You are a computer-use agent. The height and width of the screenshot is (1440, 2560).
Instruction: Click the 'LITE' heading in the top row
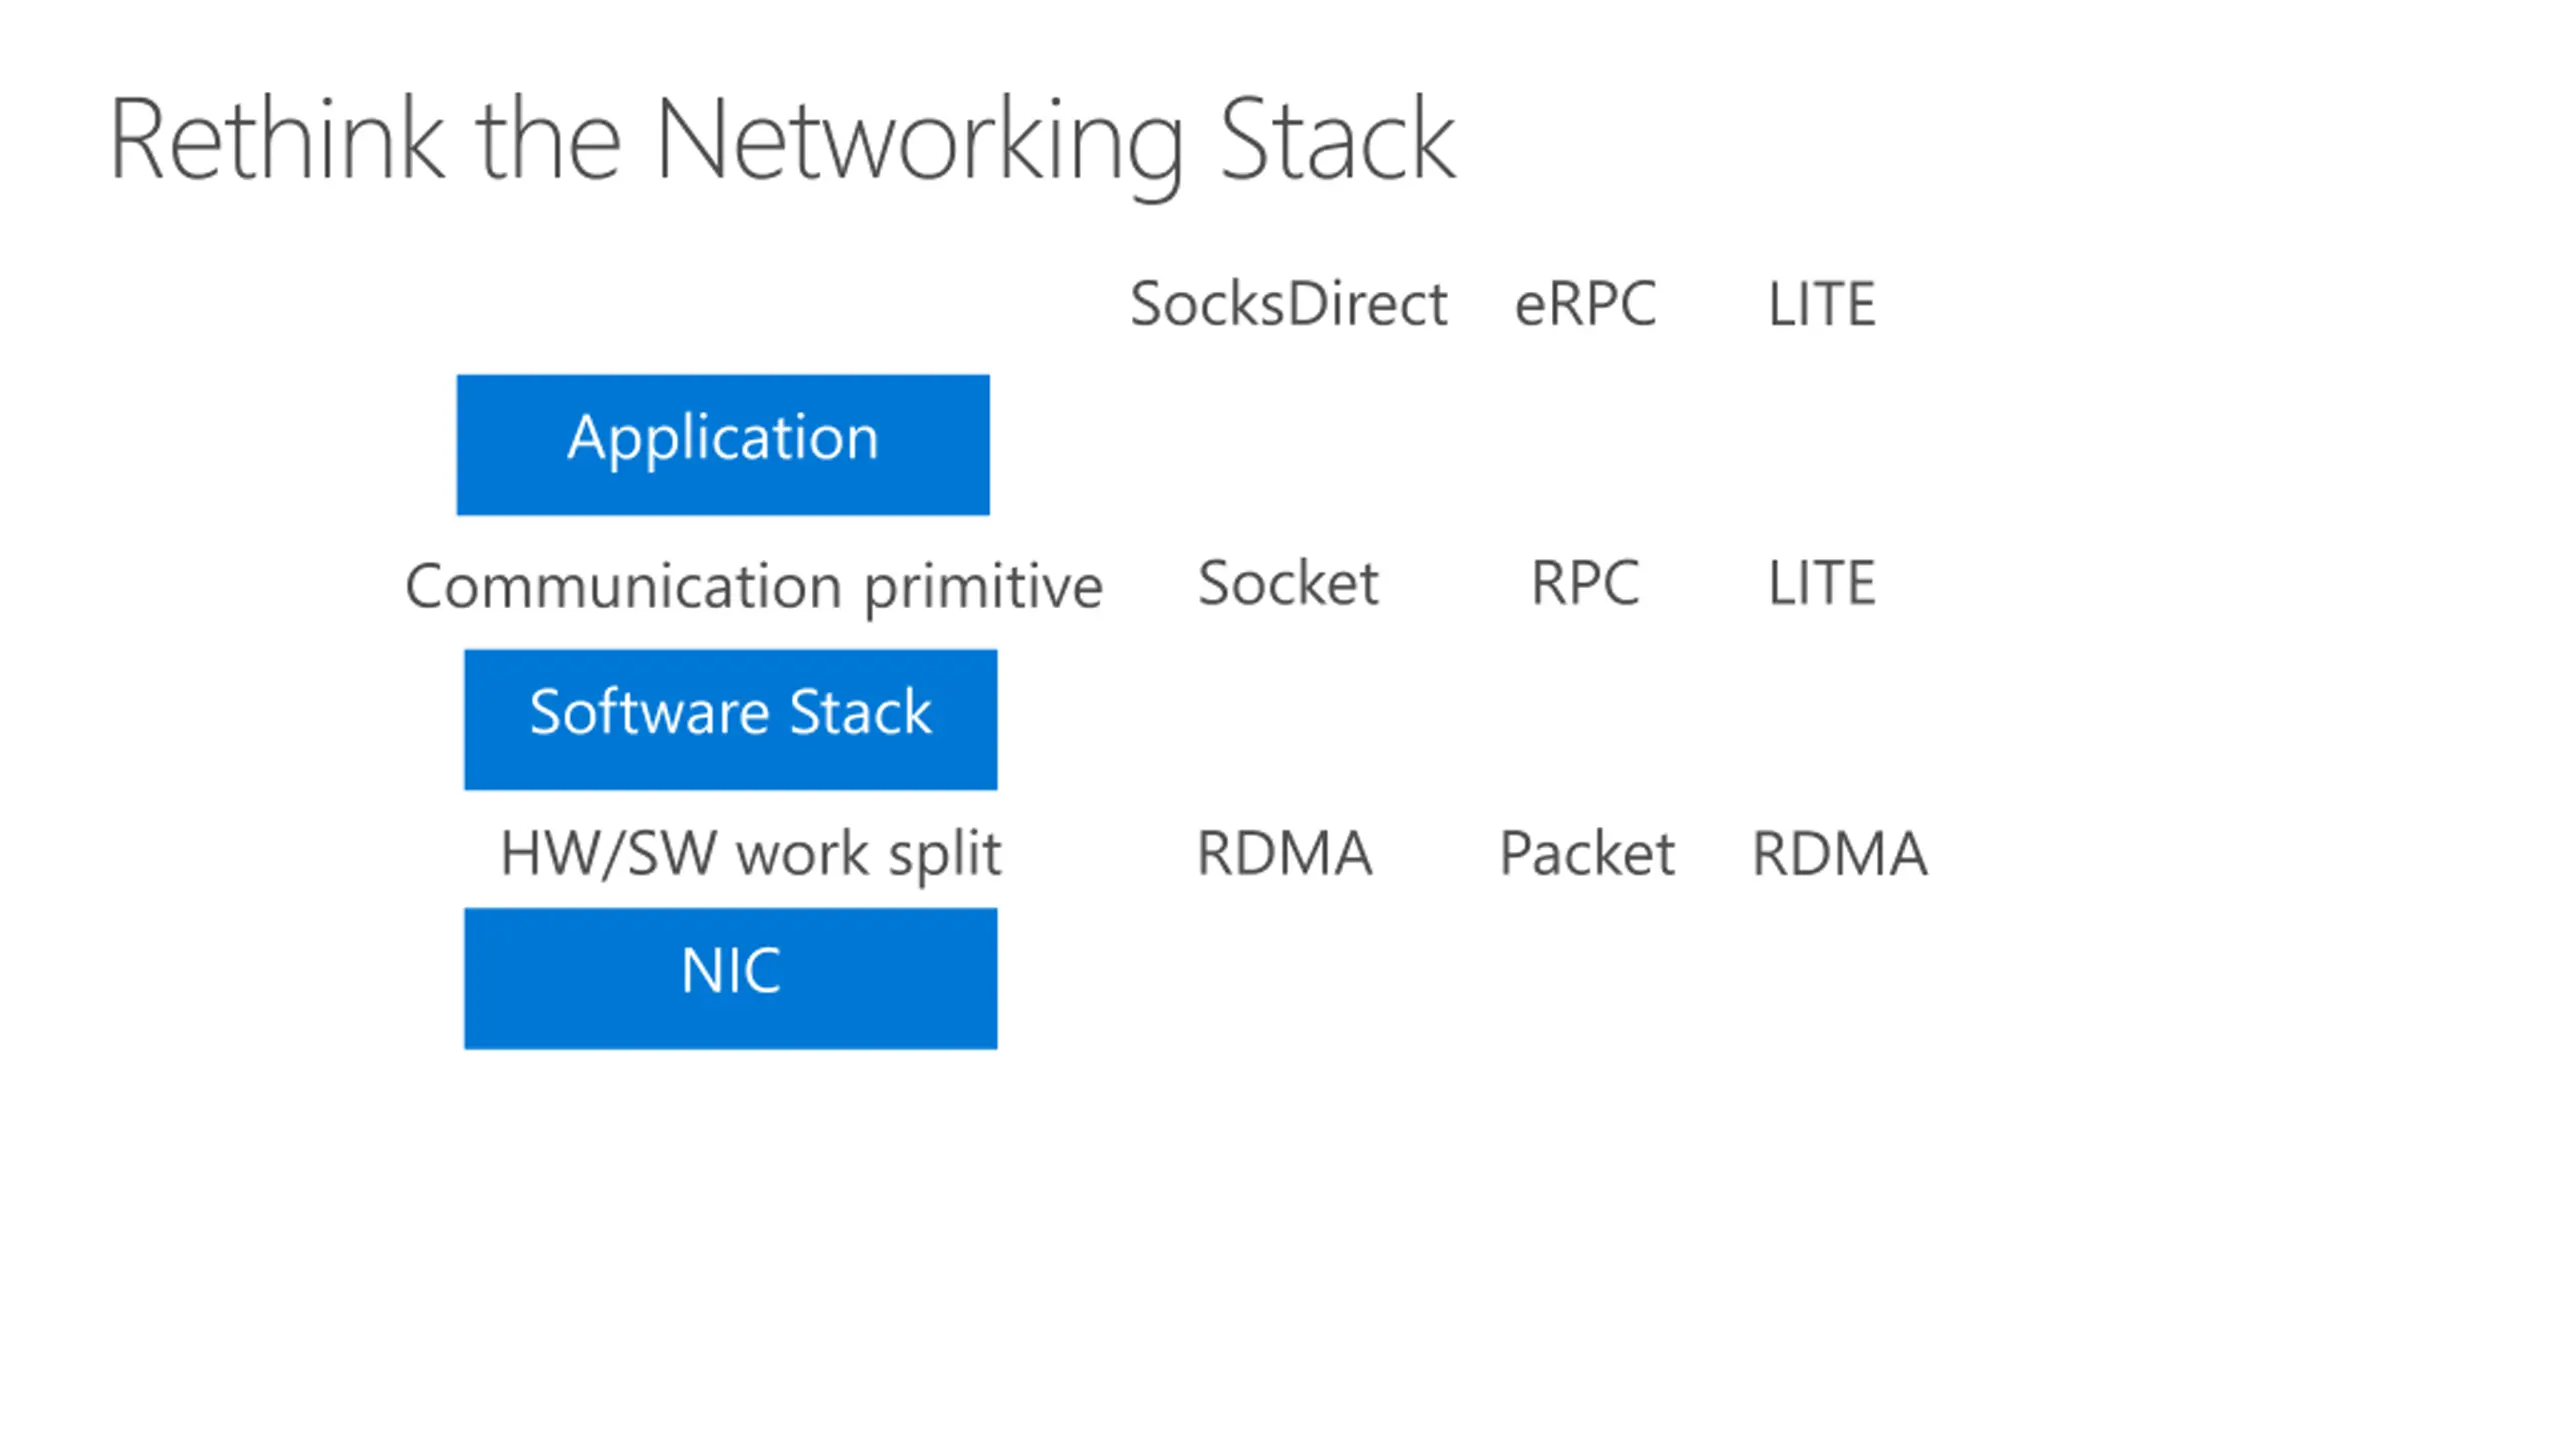click(1821, 303)
